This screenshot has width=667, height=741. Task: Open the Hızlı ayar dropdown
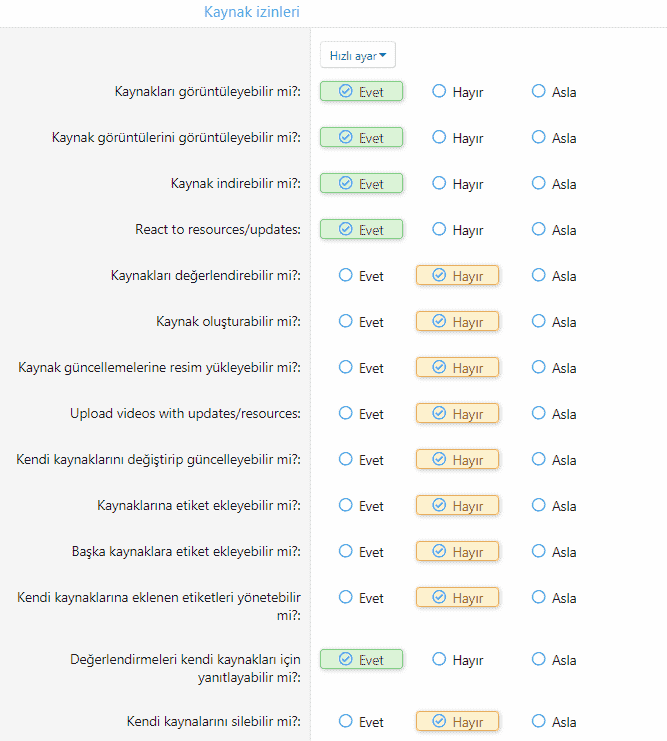[357, 56]
